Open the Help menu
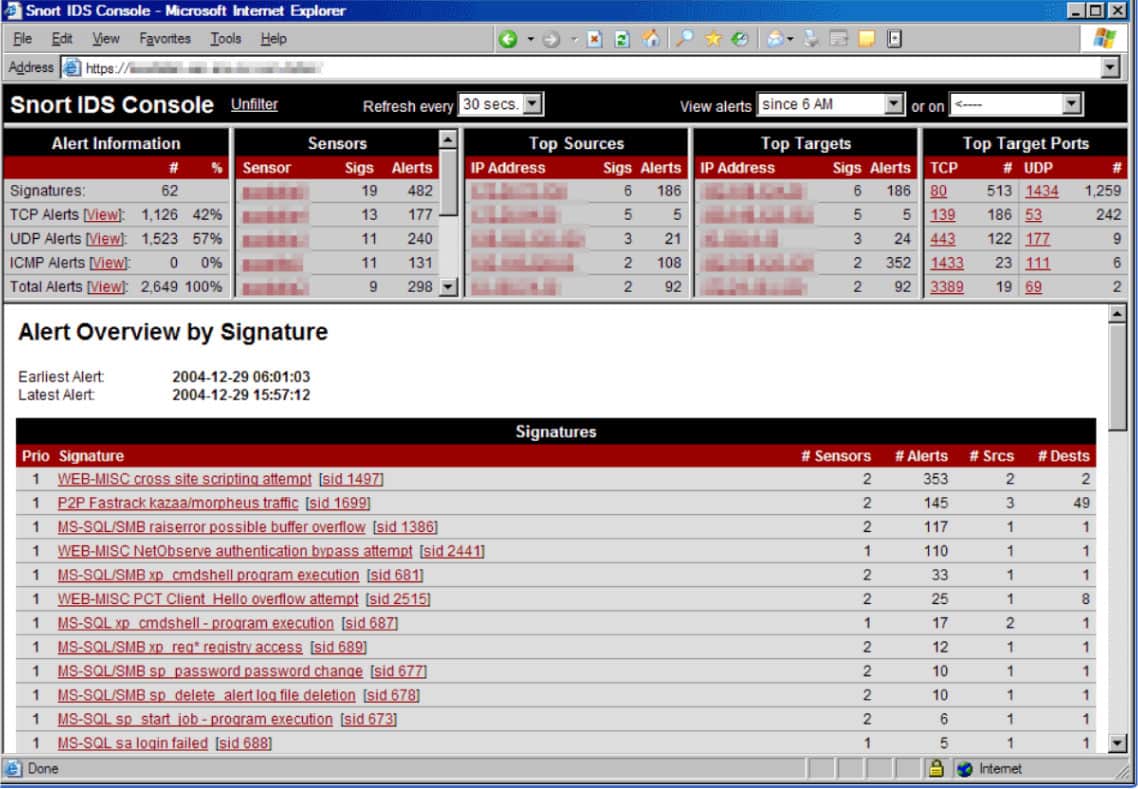The height and width of the screenshot is (789, 1138). (274, 38)
